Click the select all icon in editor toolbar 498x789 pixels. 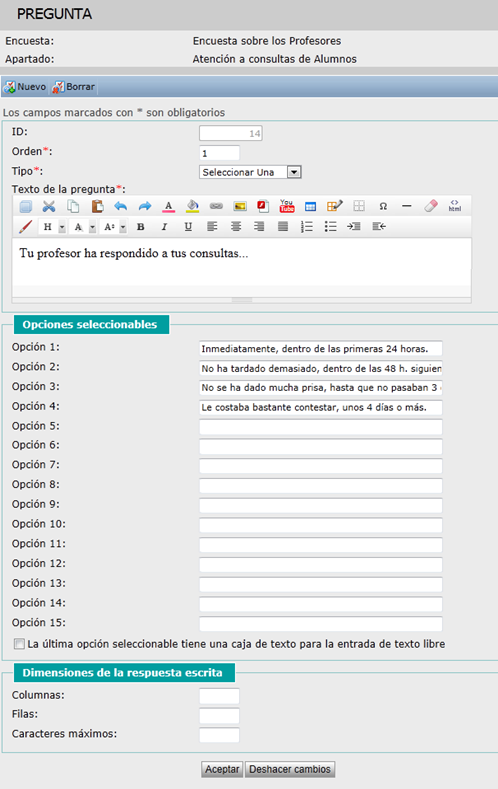[26, 206]
